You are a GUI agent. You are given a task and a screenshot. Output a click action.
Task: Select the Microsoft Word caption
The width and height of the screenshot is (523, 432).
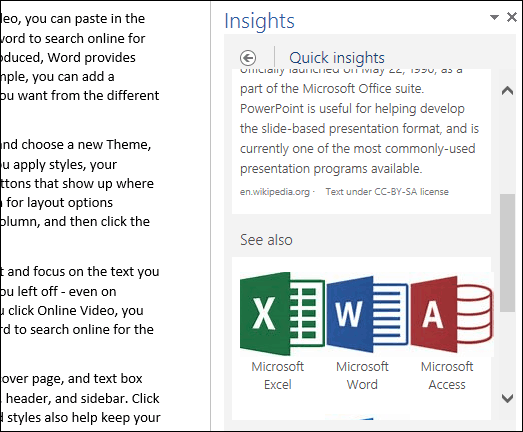362,376
